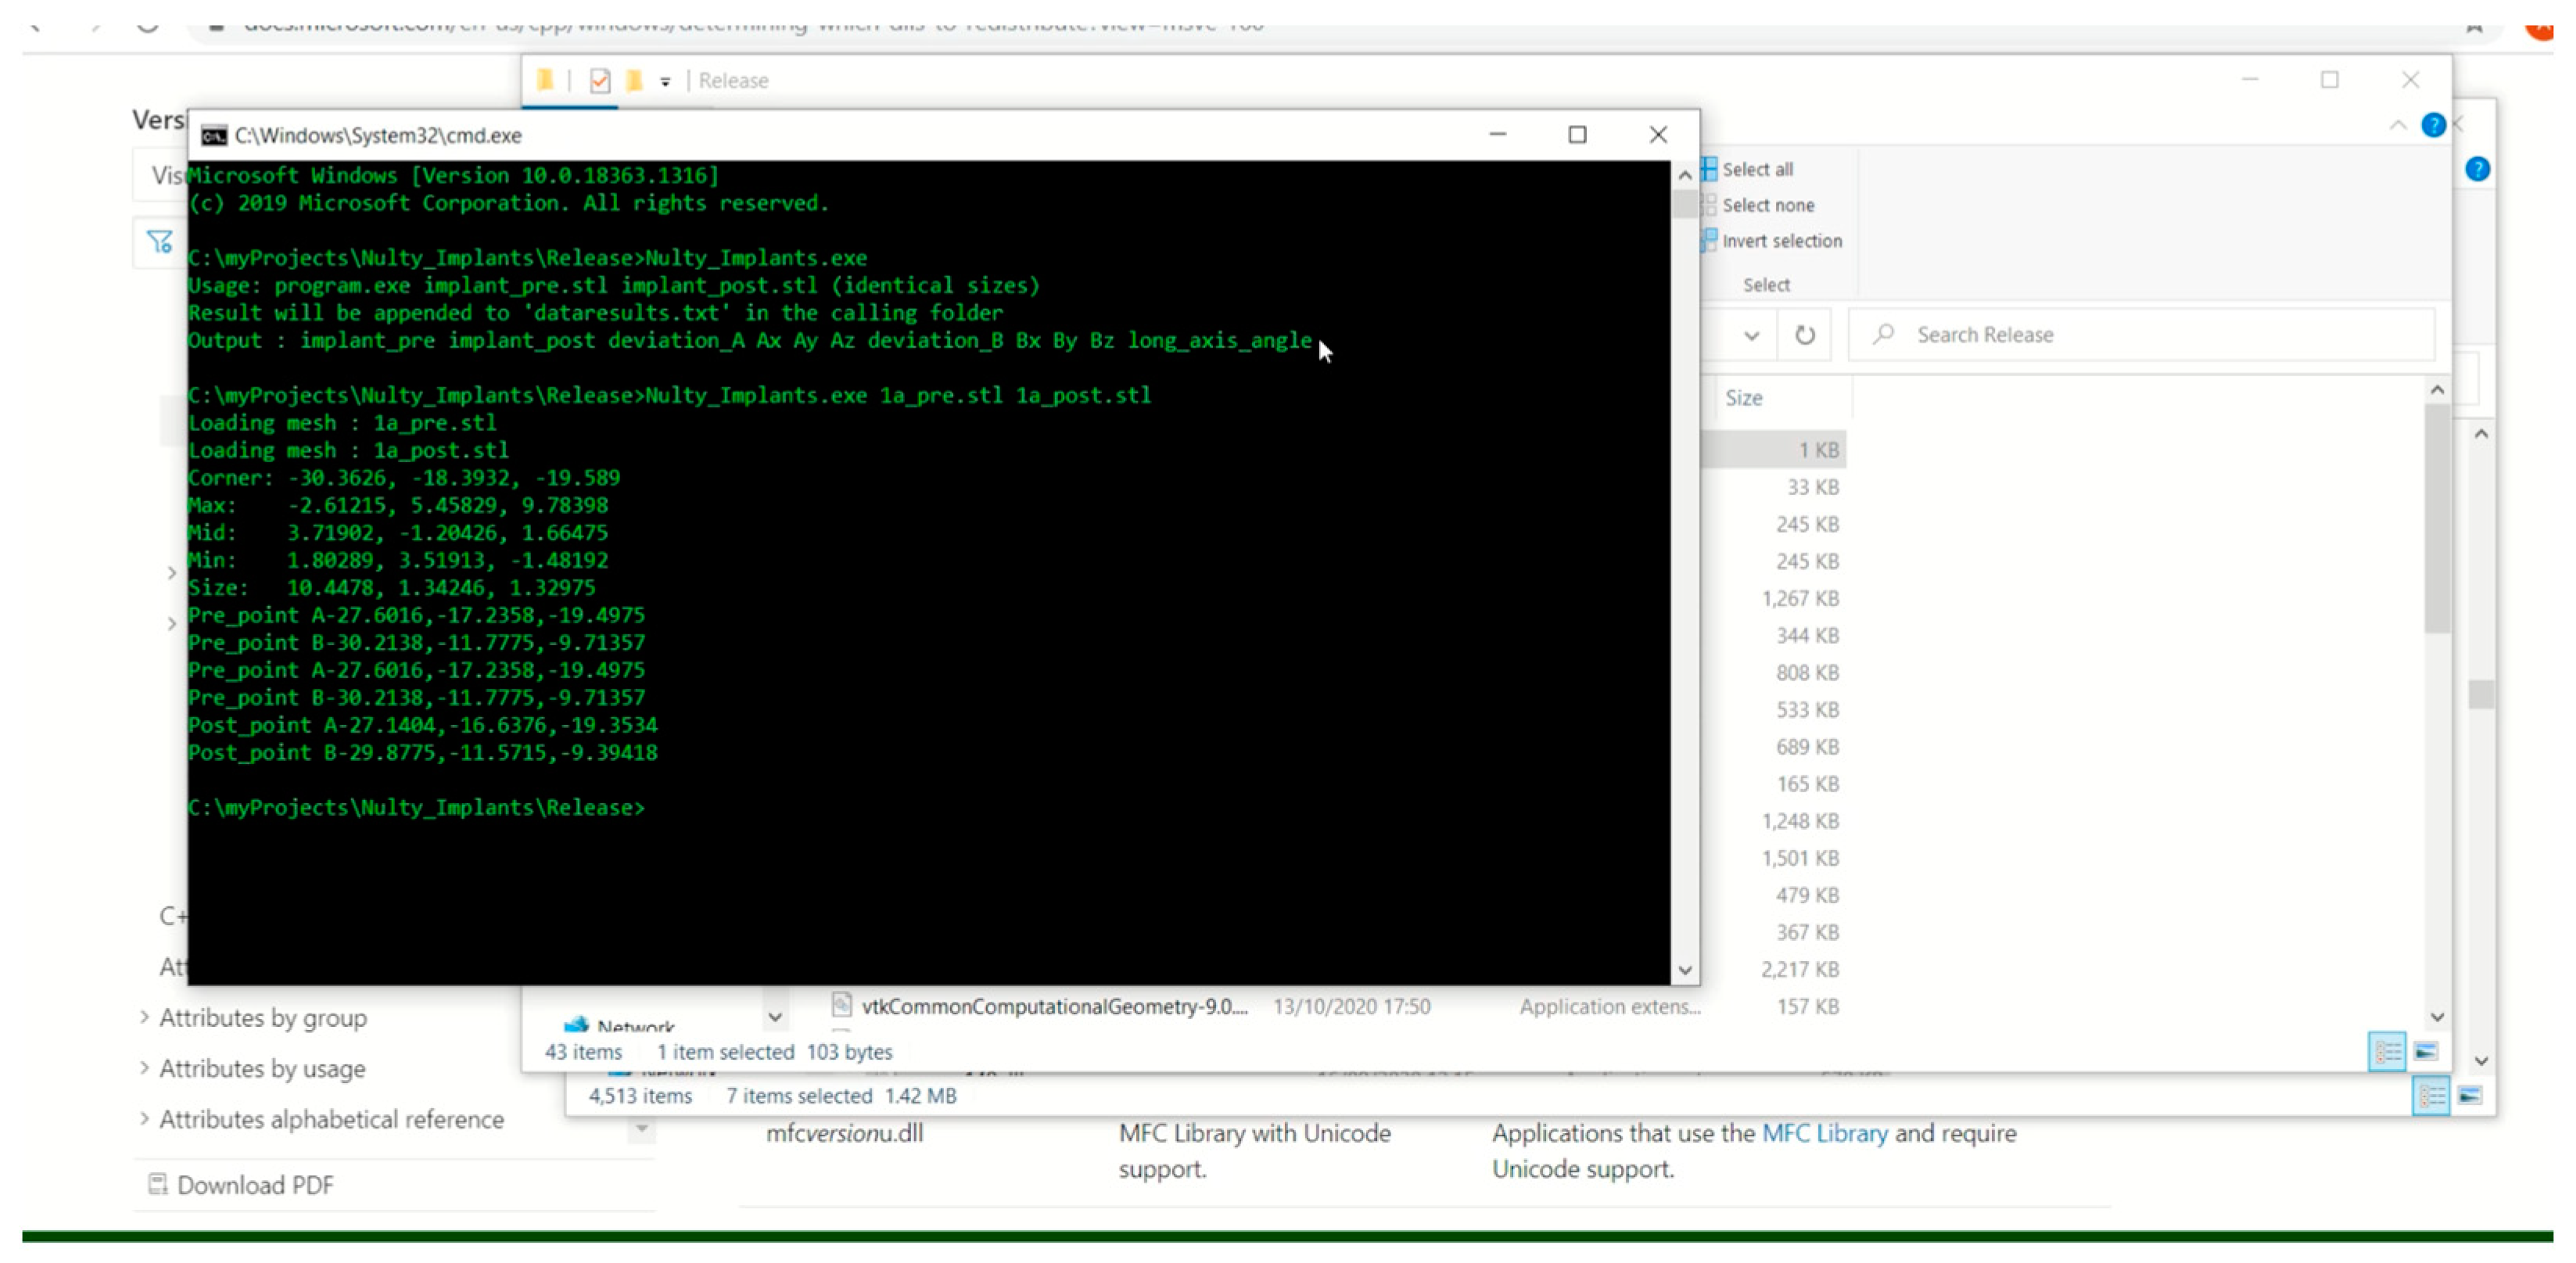Viewport: 2576px width, 1263px height.
Task: Click the Properties checkmark icon in quick access toolbar
Action: [x=600, y=81]
